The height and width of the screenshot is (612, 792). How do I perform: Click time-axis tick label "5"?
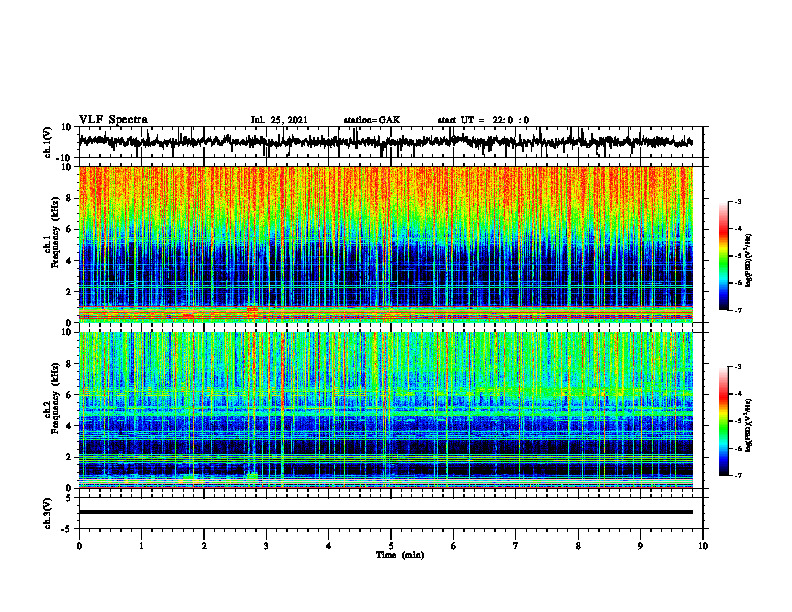click(391, 546)
